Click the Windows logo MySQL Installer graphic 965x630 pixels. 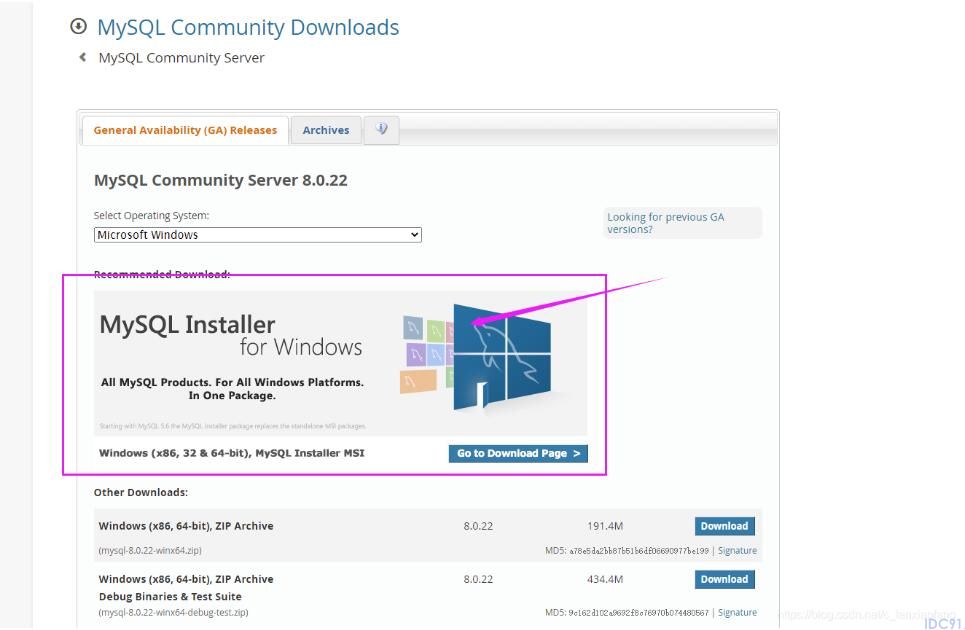tap(502, 356)
